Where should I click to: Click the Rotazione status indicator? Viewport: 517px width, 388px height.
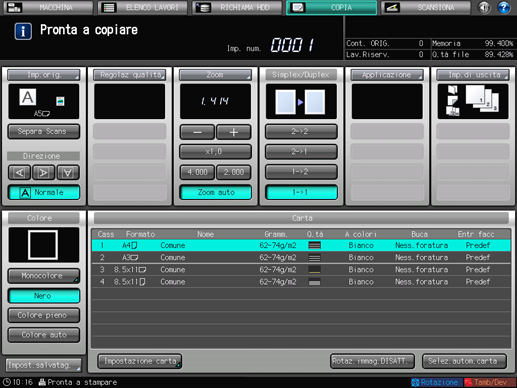(x=436, y=382)
